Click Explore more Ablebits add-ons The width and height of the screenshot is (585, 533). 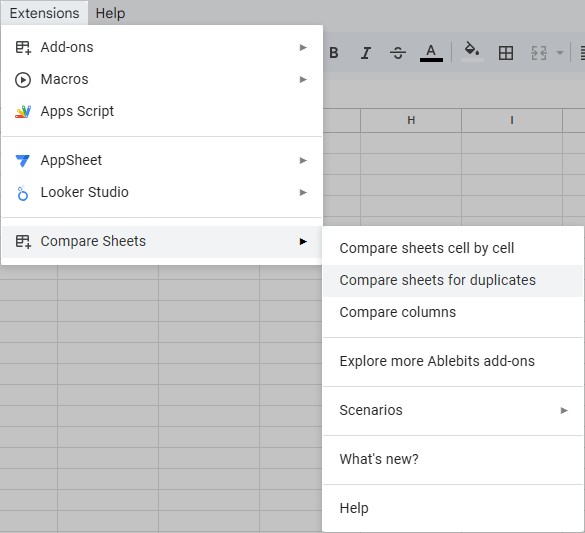[x=453, y=361]
